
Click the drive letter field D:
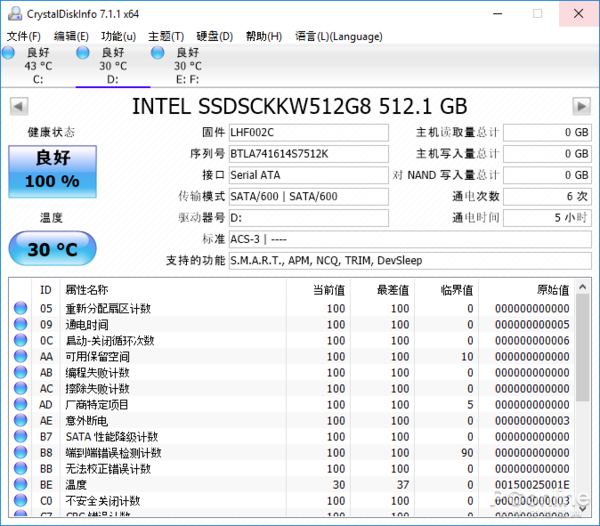point(308,218)
